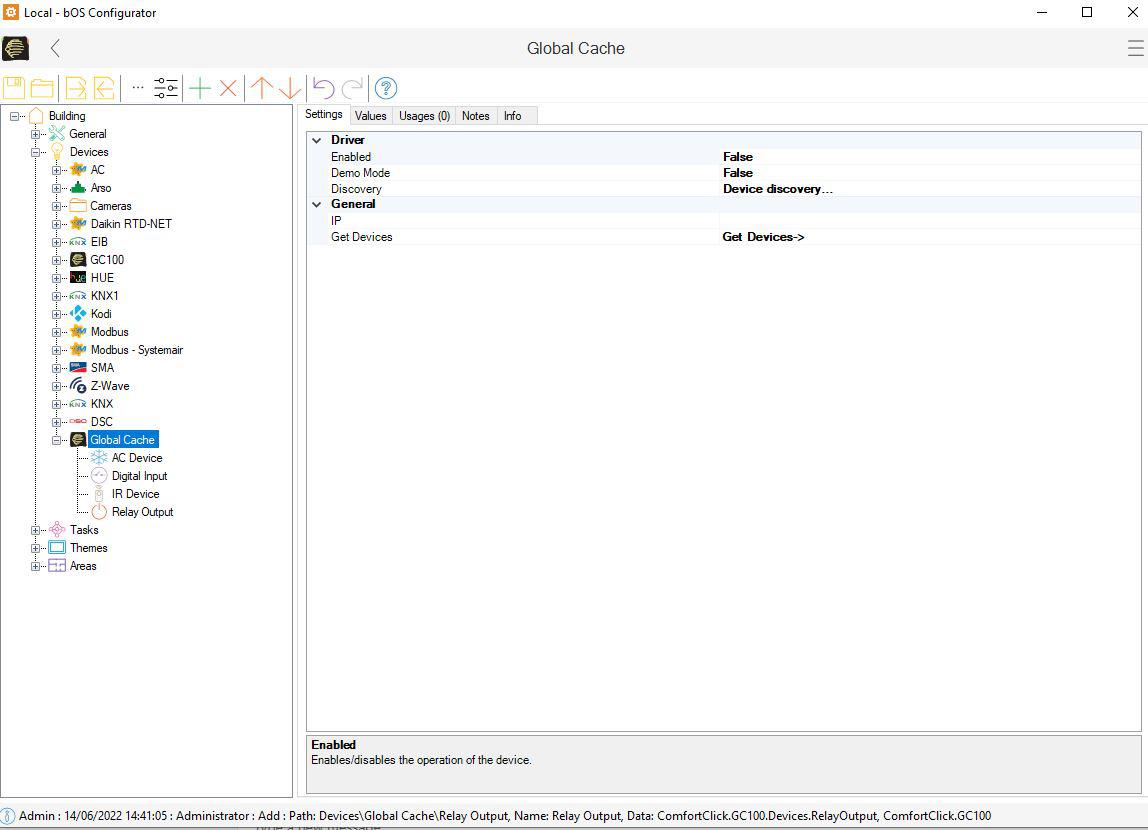Open the sliders settings toolbar icon
Image resolution: width=1148 pixels, height=830 pixels.
(x=166, y=89)
